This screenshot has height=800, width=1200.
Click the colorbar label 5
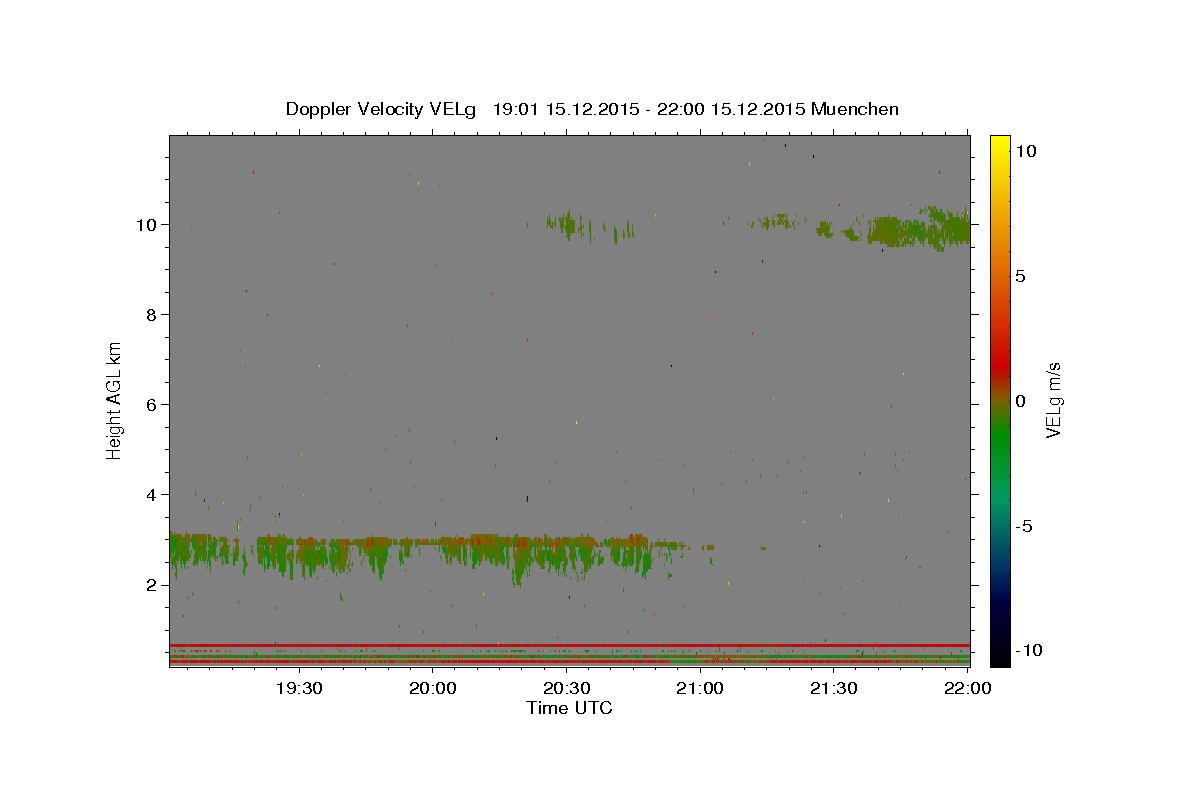1020,276
